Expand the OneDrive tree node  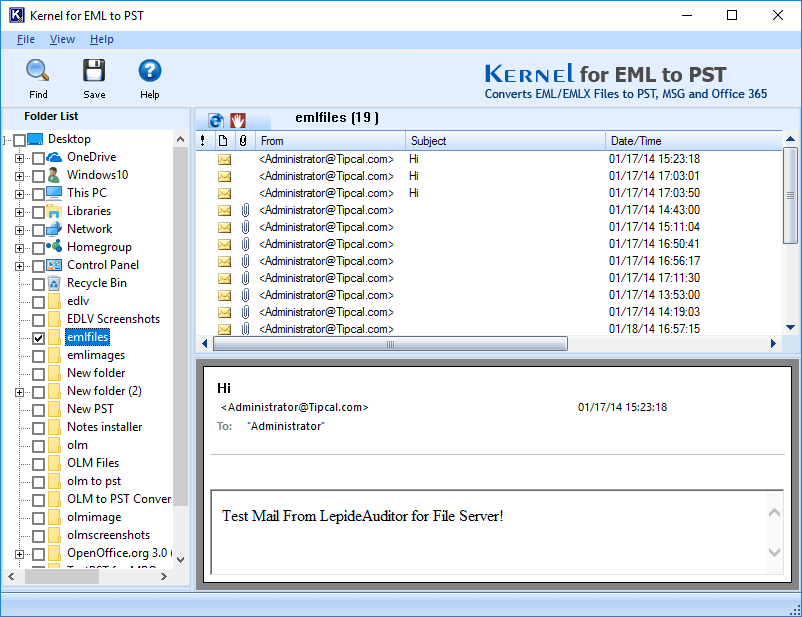click(x=19, y=159)
